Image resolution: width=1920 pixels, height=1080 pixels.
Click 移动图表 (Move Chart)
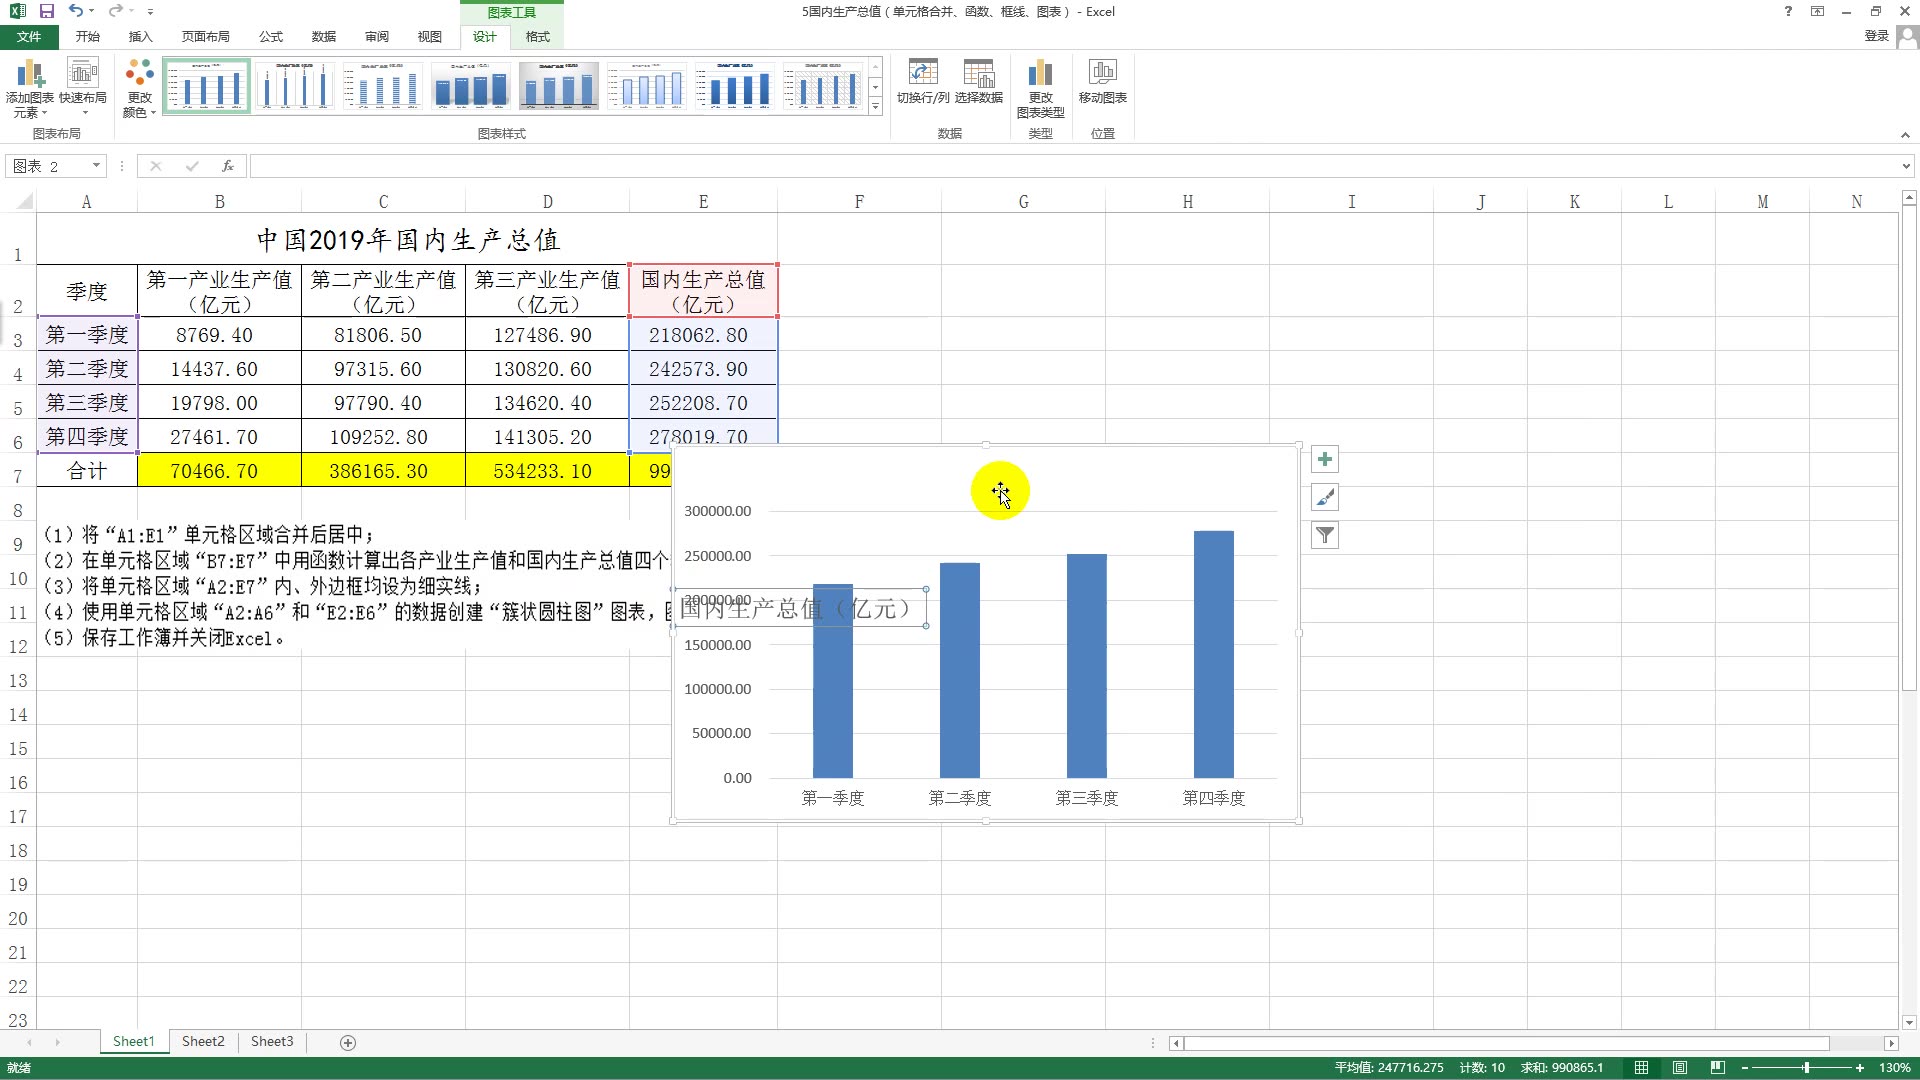(1102, 82)
